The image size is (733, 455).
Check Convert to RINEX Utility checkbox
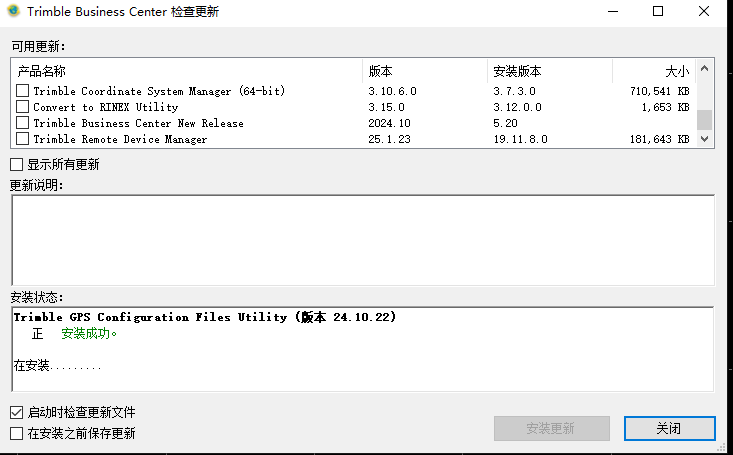pos(22,107)
